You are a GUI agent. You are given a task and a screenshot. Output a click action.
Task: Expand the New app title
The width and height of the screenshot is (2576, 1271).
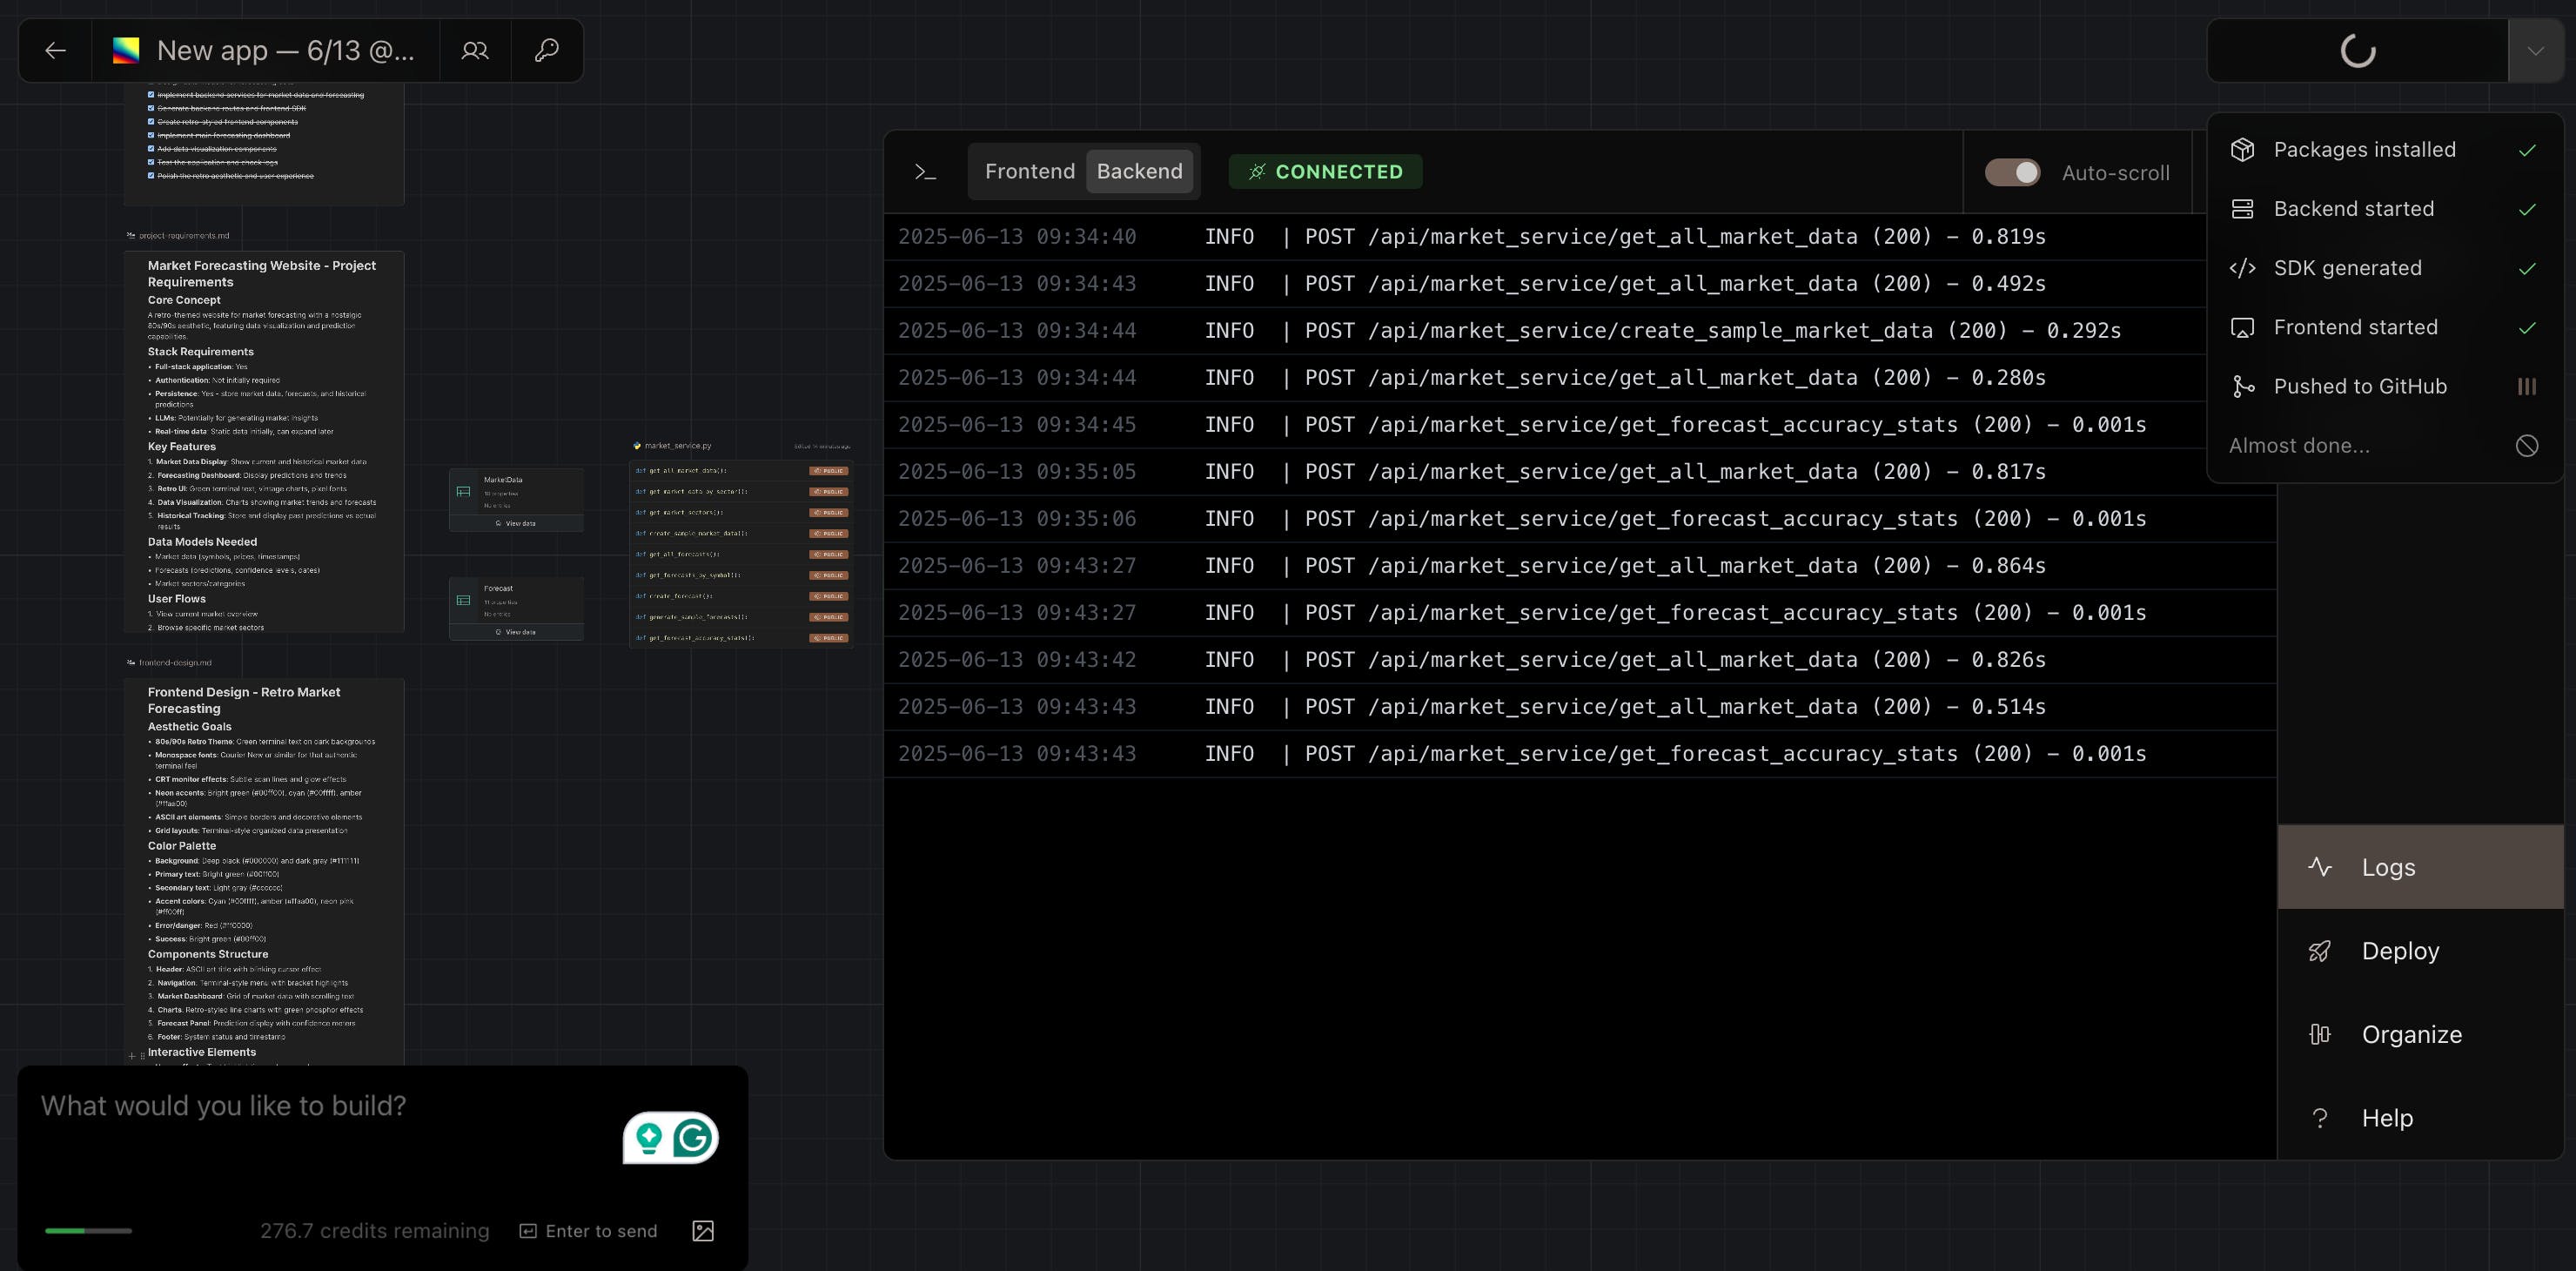(x=285, y=50)
